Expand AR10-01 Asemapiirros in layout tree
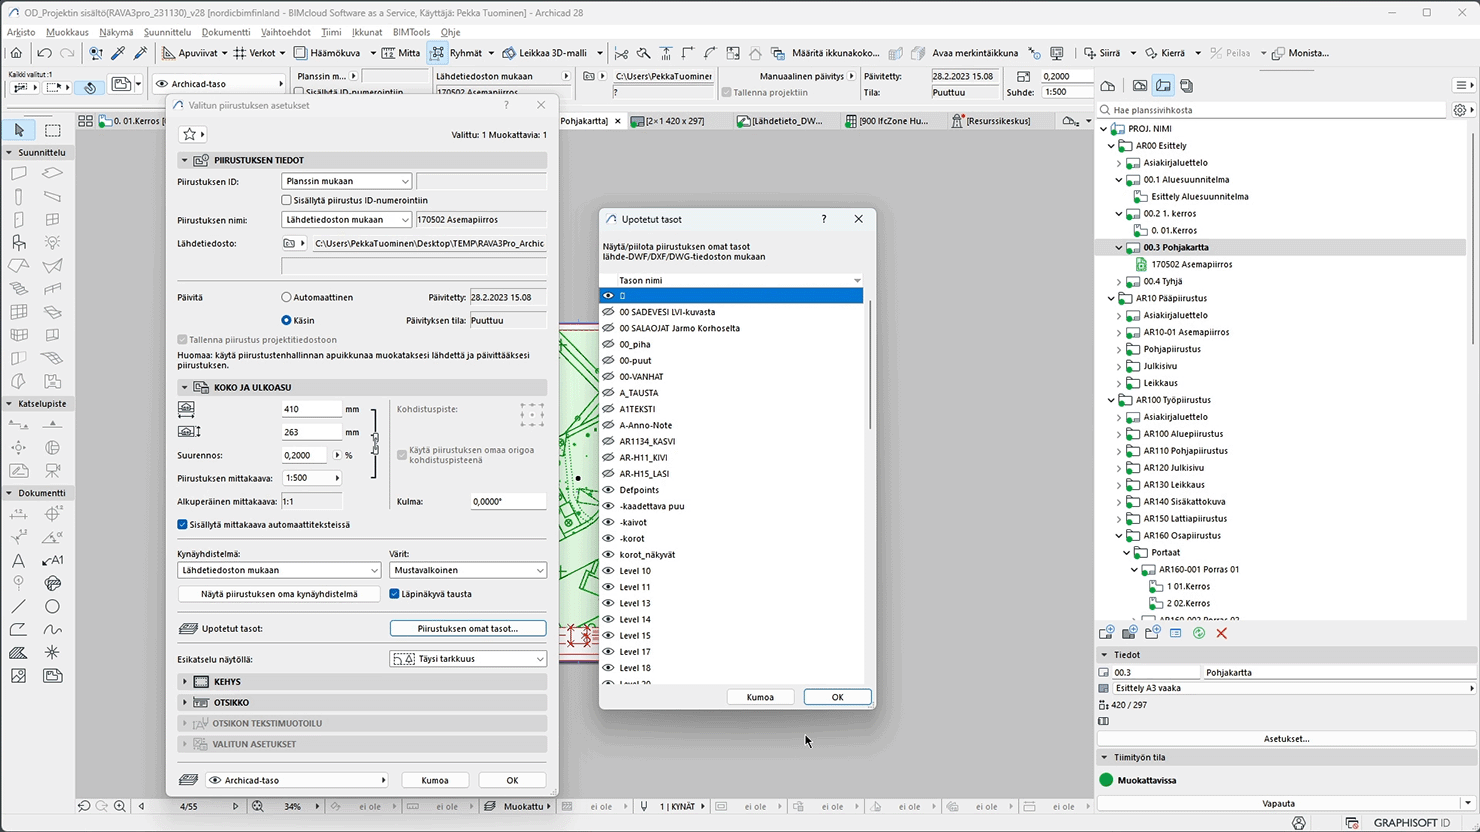This screenshot has height=832, width=1480. pos(1119,332)
